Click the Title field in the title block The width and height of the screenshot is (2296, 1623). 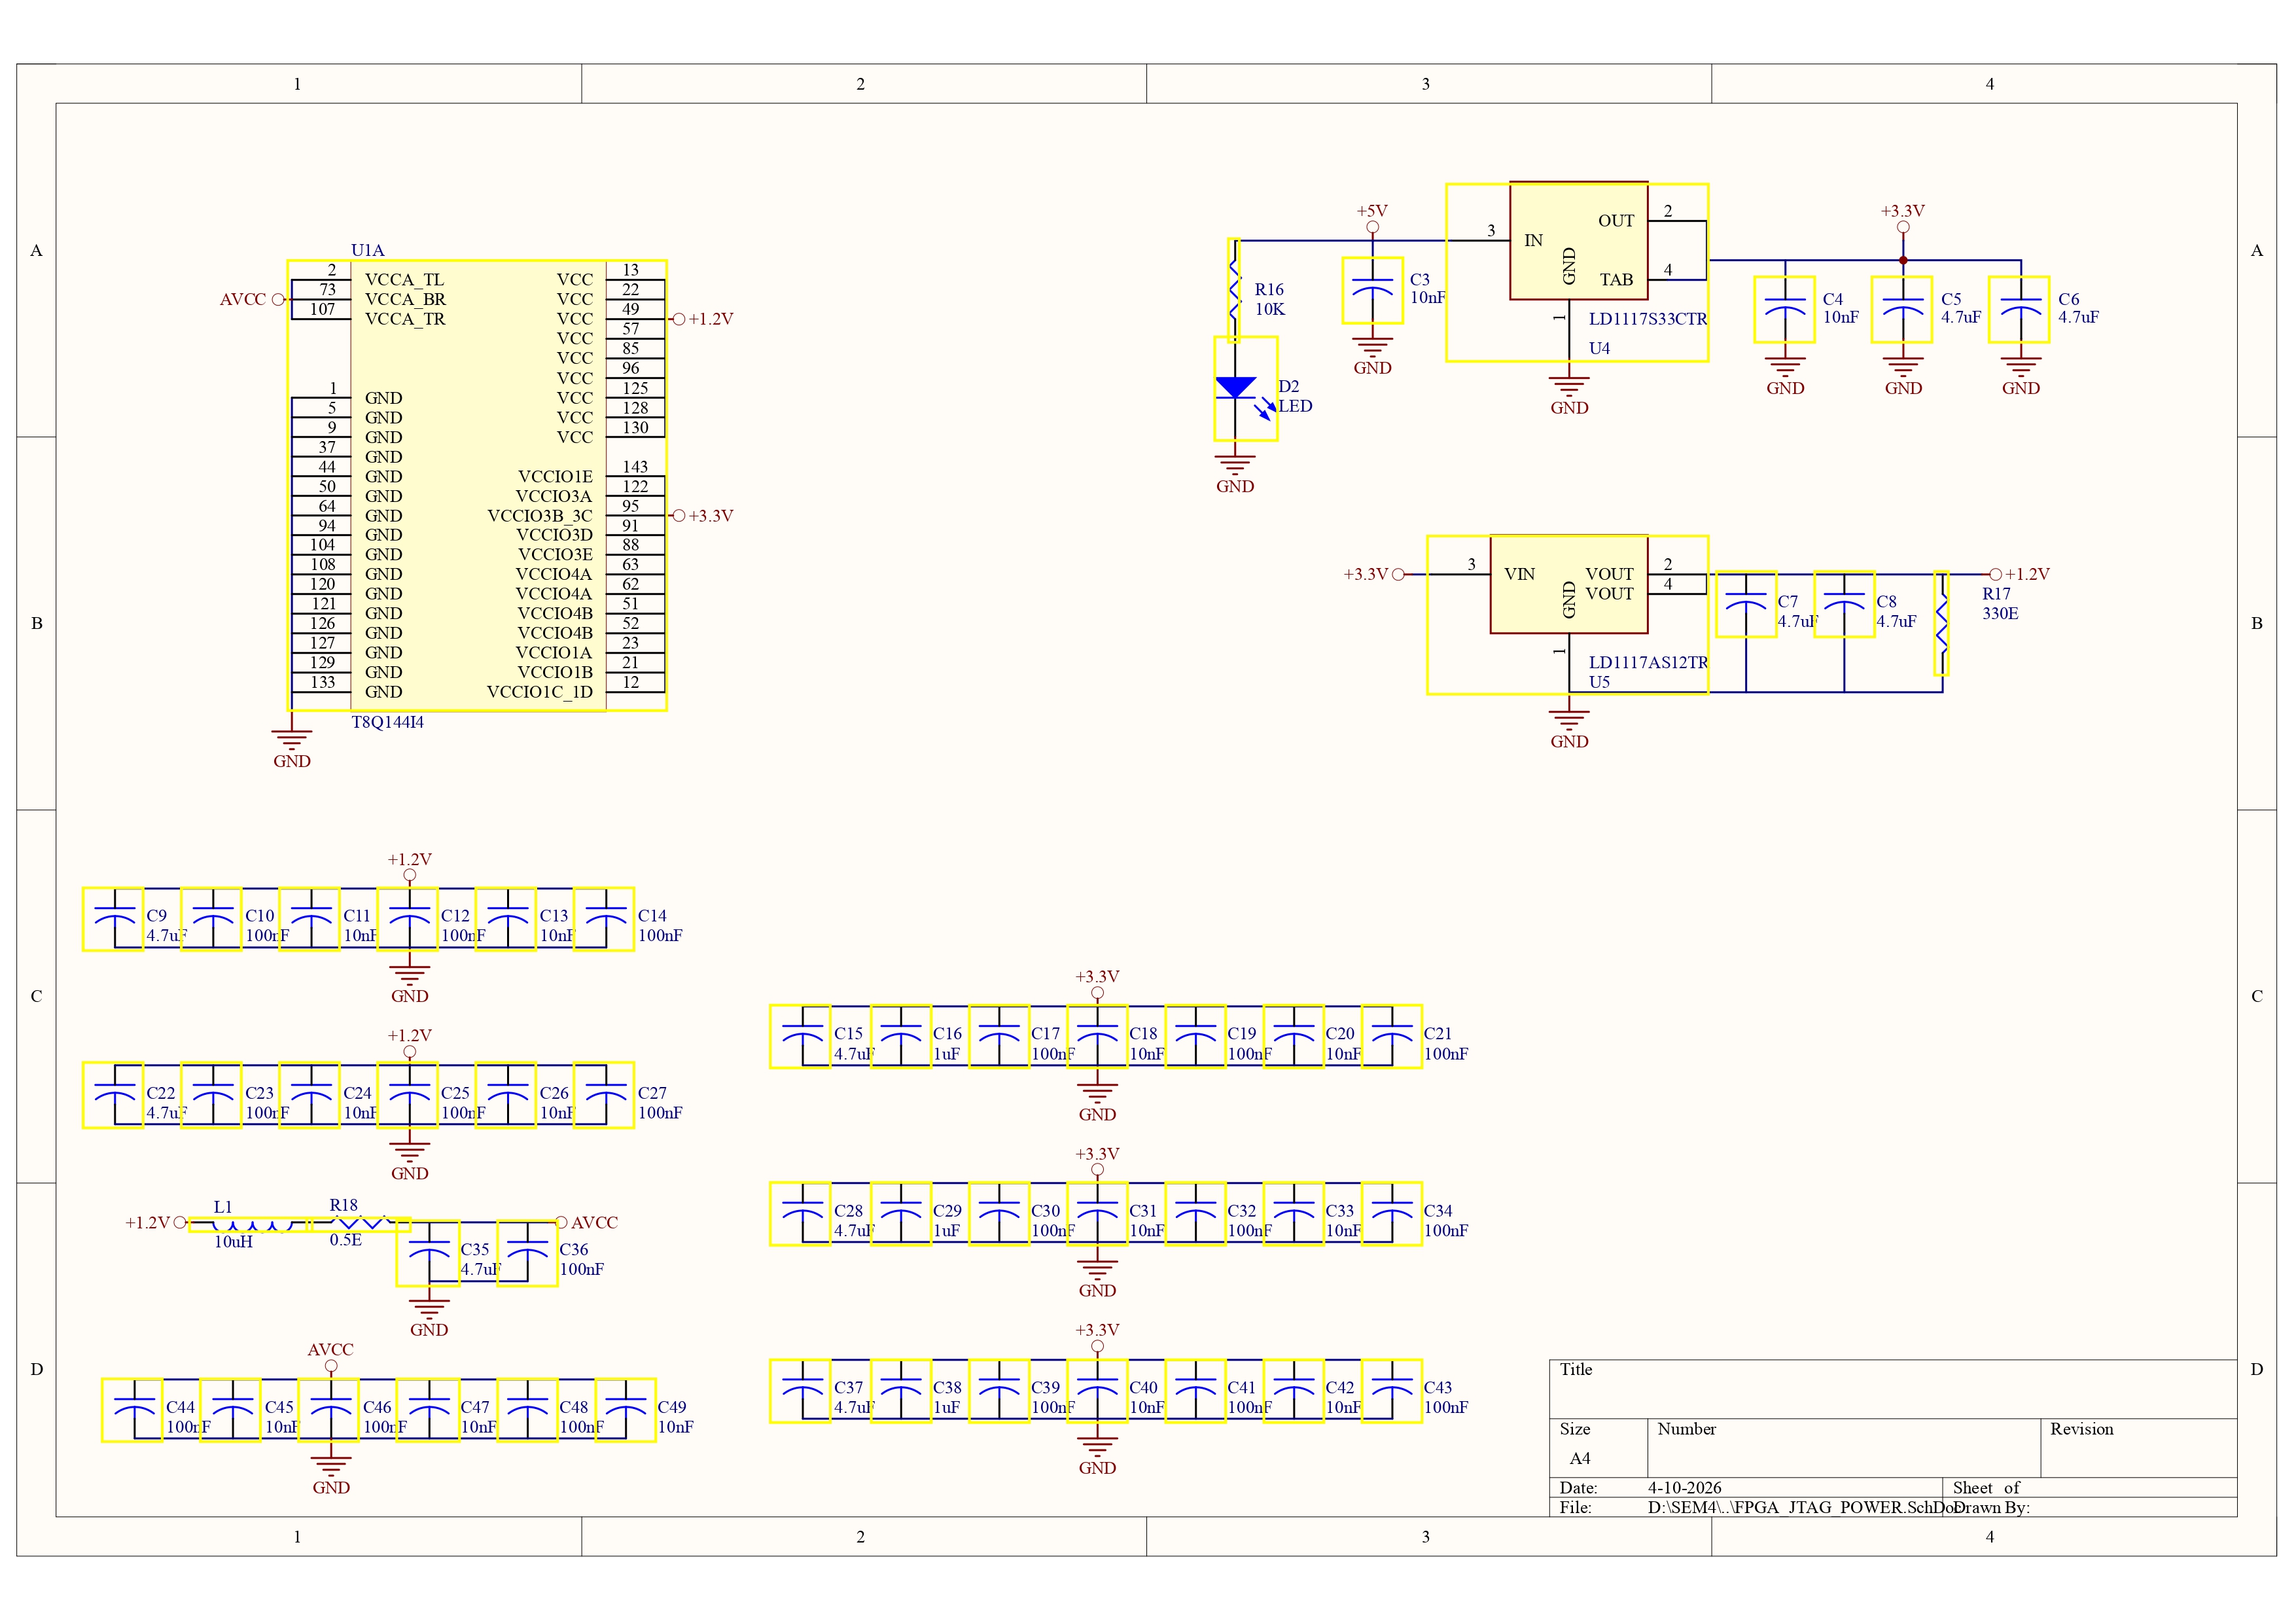1577,1370
